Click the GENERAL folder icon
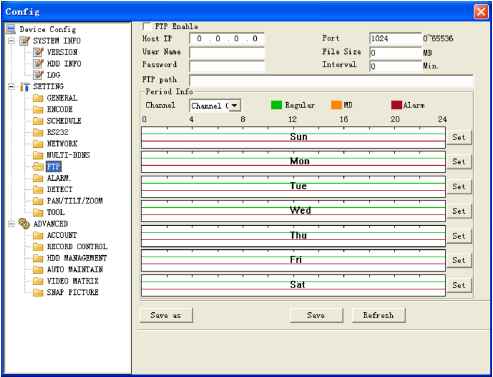Viewport: 493px width, 377px height. coord(38,98)
